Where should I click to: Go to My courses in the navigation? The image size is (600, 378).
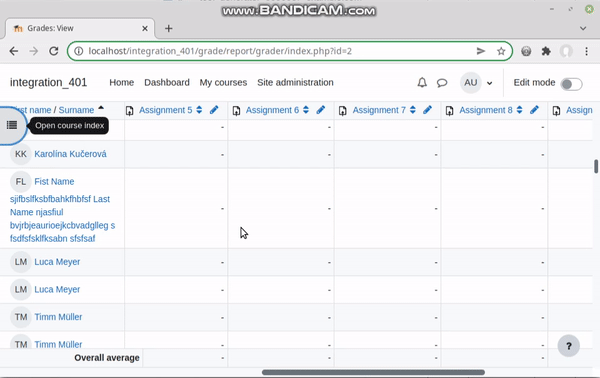click(x=223, y=83)
